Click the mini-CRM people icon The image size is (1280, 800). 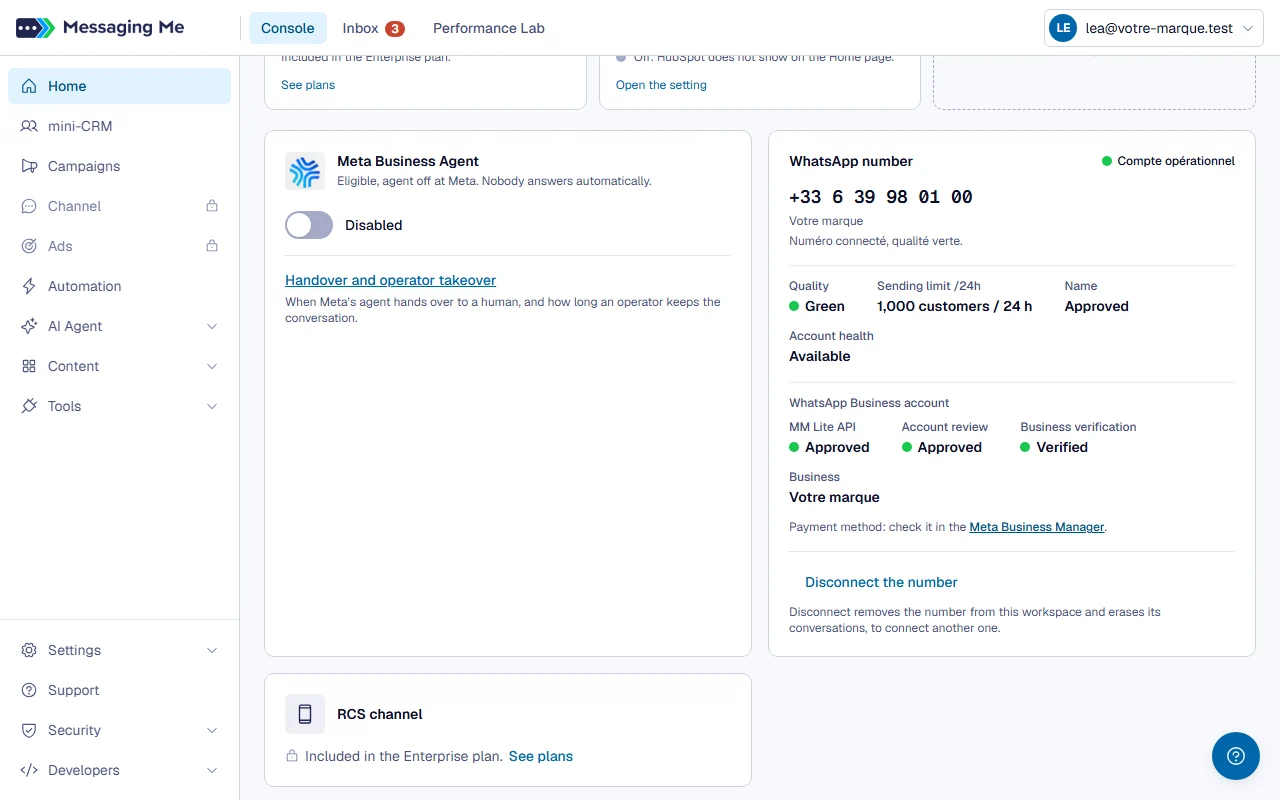[x=29, y=126]
